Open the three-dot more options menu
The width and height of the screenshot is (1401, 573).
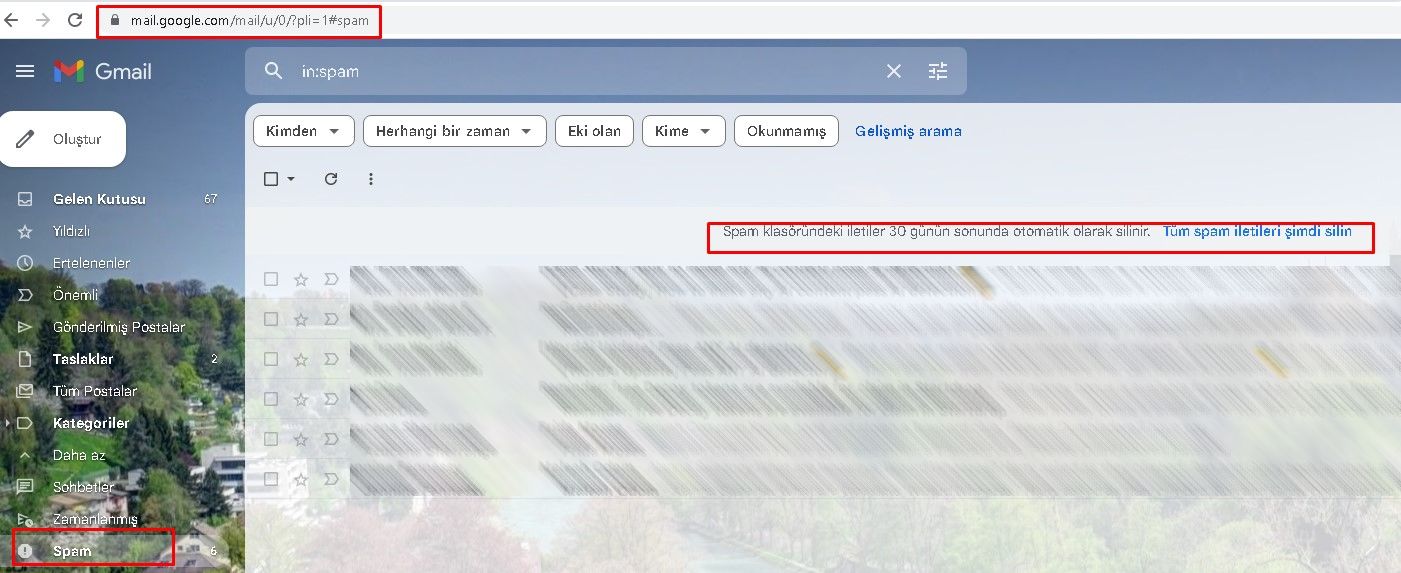pos(371,179)
